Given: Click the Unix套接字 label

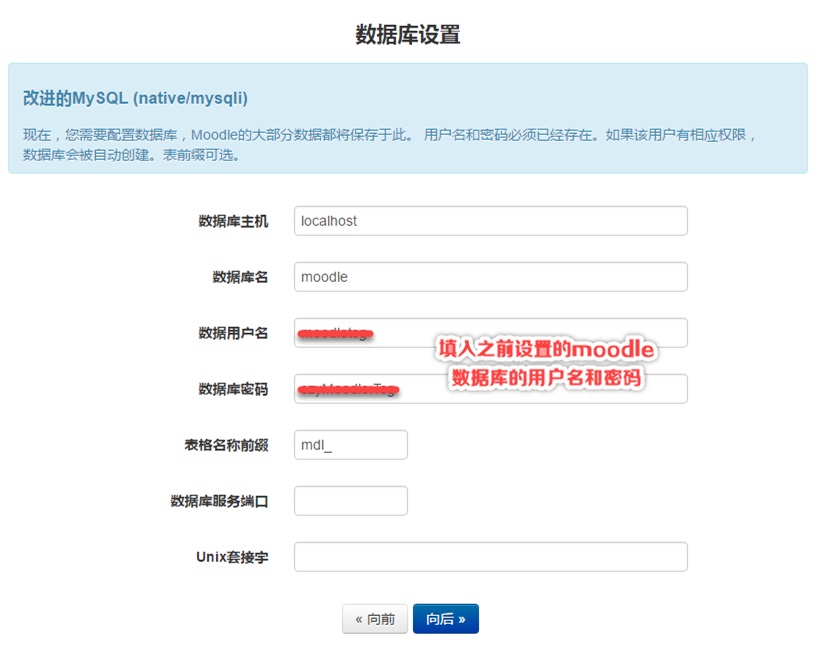Looking at the screenshot, I should pos(232,558).
